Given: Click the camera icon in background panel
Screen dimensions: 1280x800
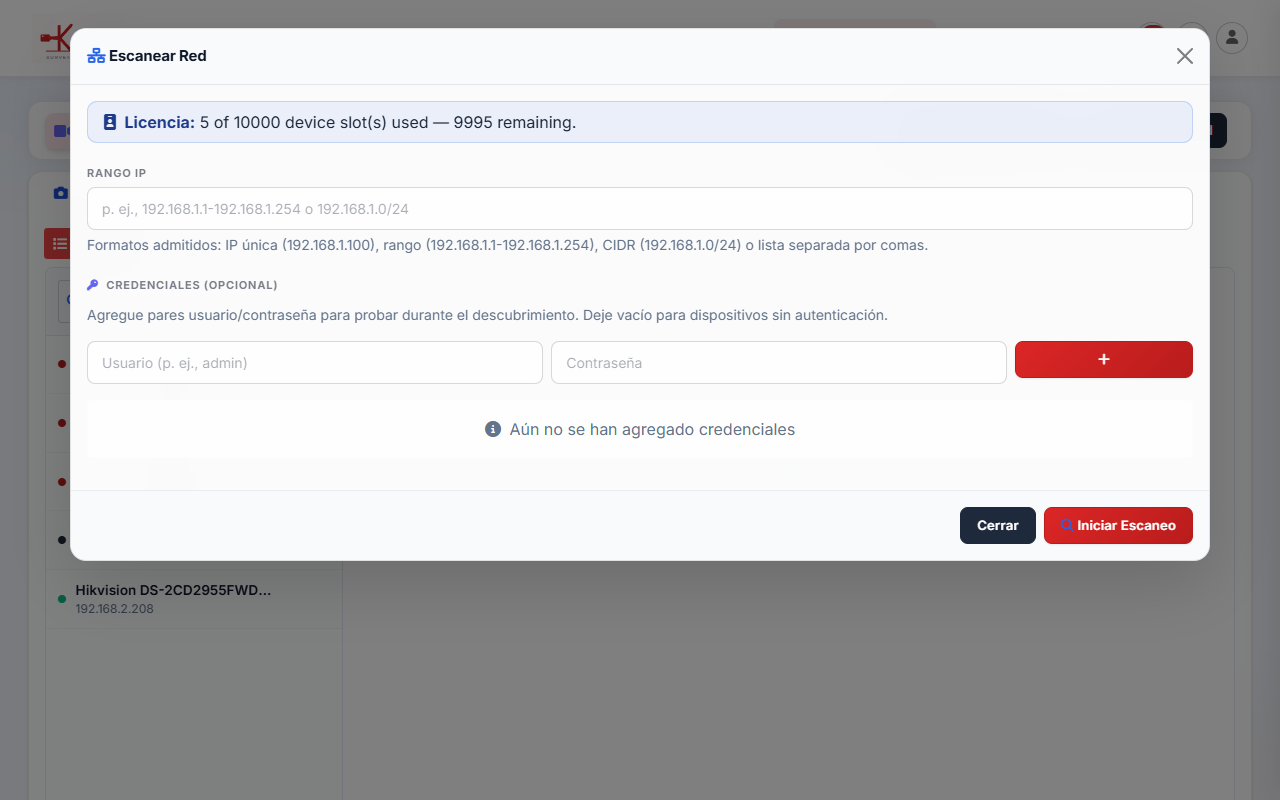Looking at the screenshot, I should (x=60, y=192).
